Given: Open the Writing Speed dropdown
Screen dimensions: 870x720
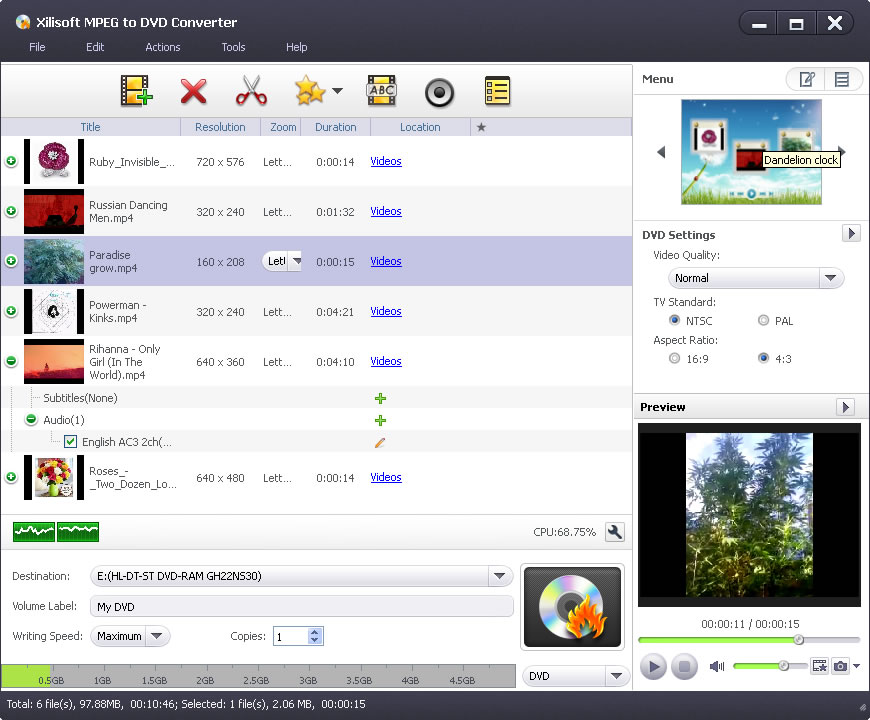Looking at the screenshot, I should pyautogui.click(x=157, y=636).
